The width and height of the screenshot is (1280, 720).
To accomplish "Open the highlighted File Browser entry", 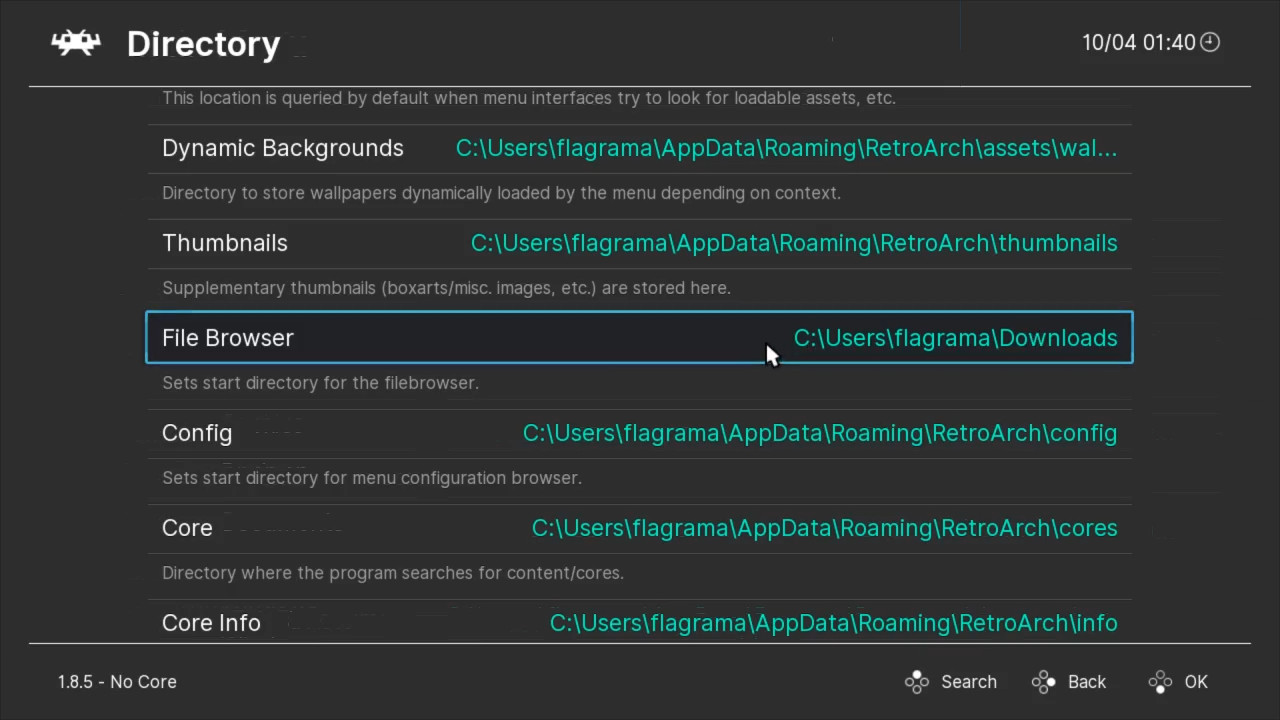I will (x=228, y=338).
